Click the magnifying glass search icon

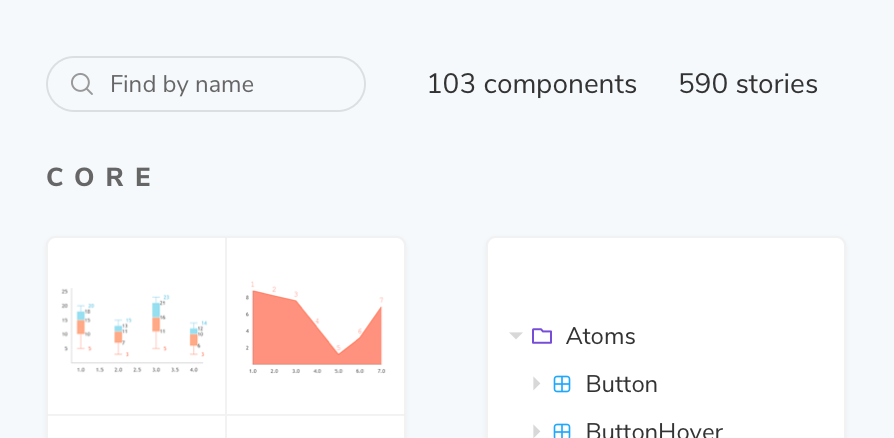pyautogui.click(x=82, y=84)
